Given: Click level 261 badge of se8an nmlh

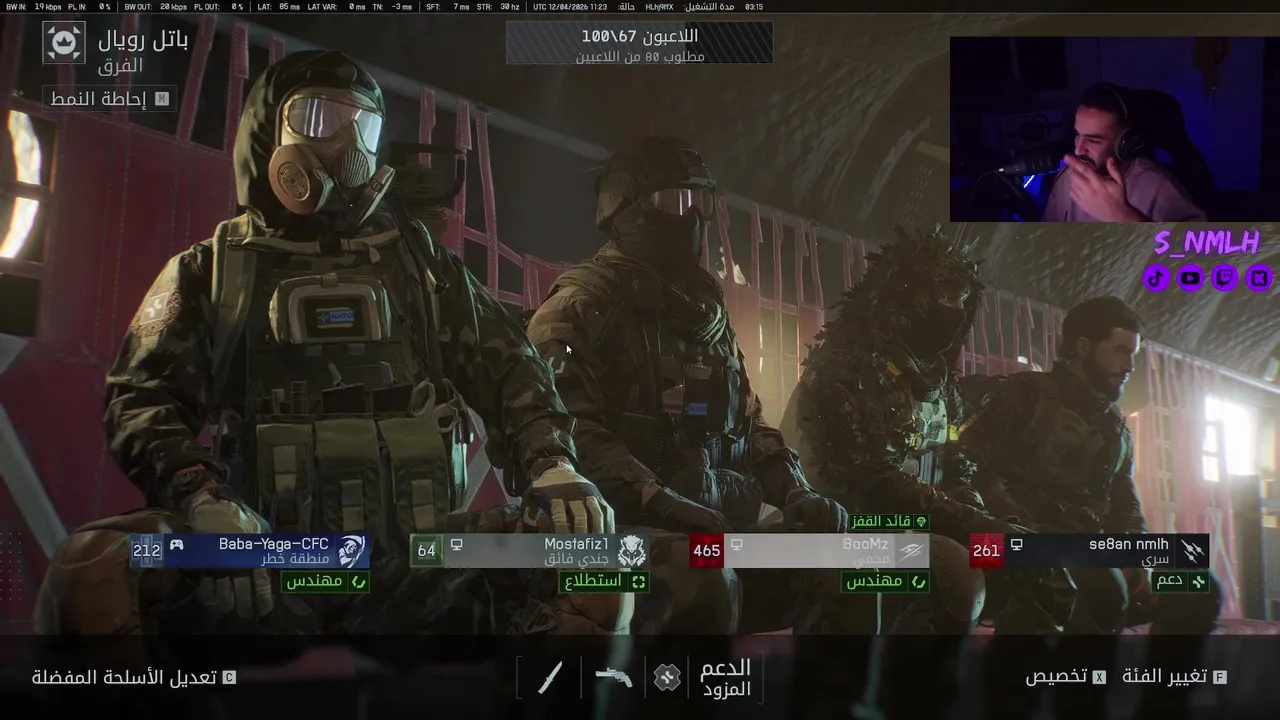Looking at the screenshot, I should tap(986, 551).
